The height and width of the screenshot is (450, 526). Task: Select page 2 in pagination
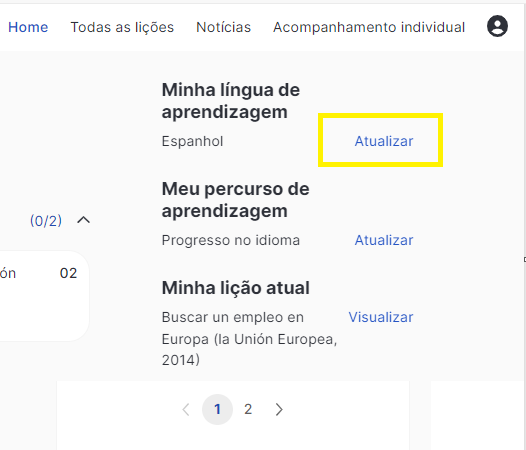[x=248, y=409]
